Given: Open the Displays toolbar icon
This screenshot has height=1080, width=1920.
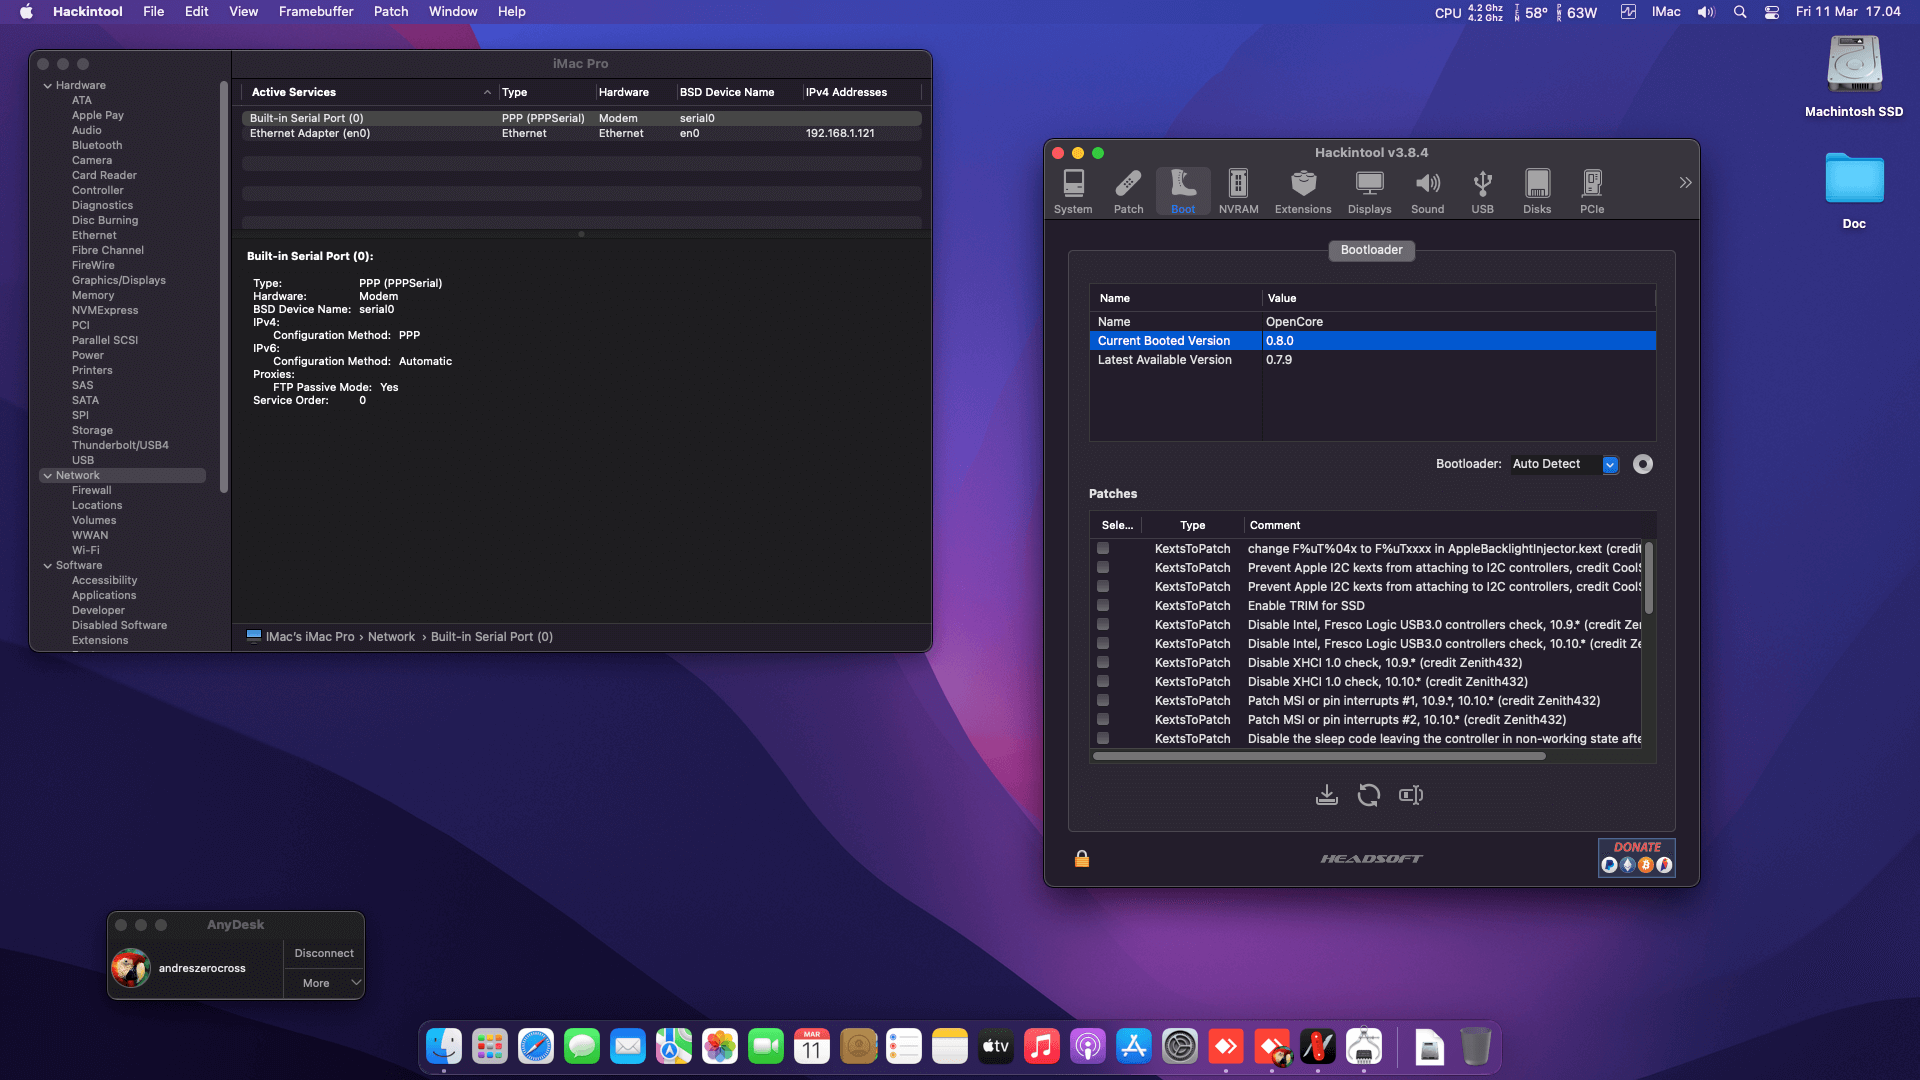Looking at the screenshot, I should tap(1369, 191).
